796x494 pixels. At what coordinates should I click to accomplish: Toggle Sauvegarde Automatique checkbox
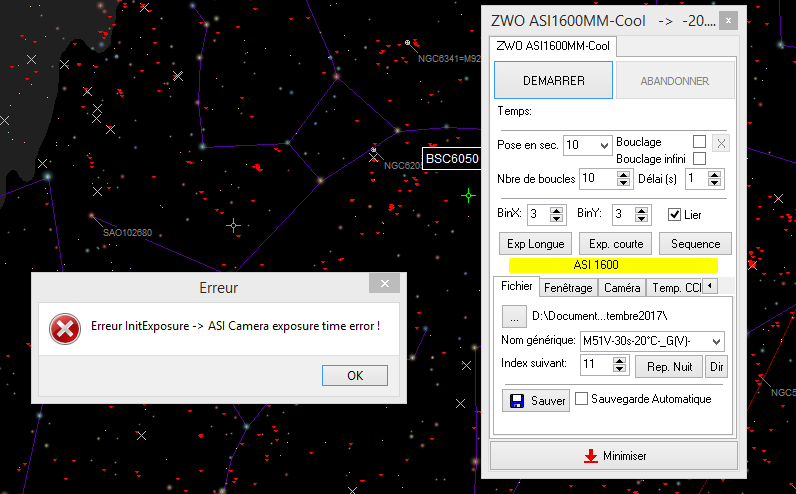coord(583,399)
